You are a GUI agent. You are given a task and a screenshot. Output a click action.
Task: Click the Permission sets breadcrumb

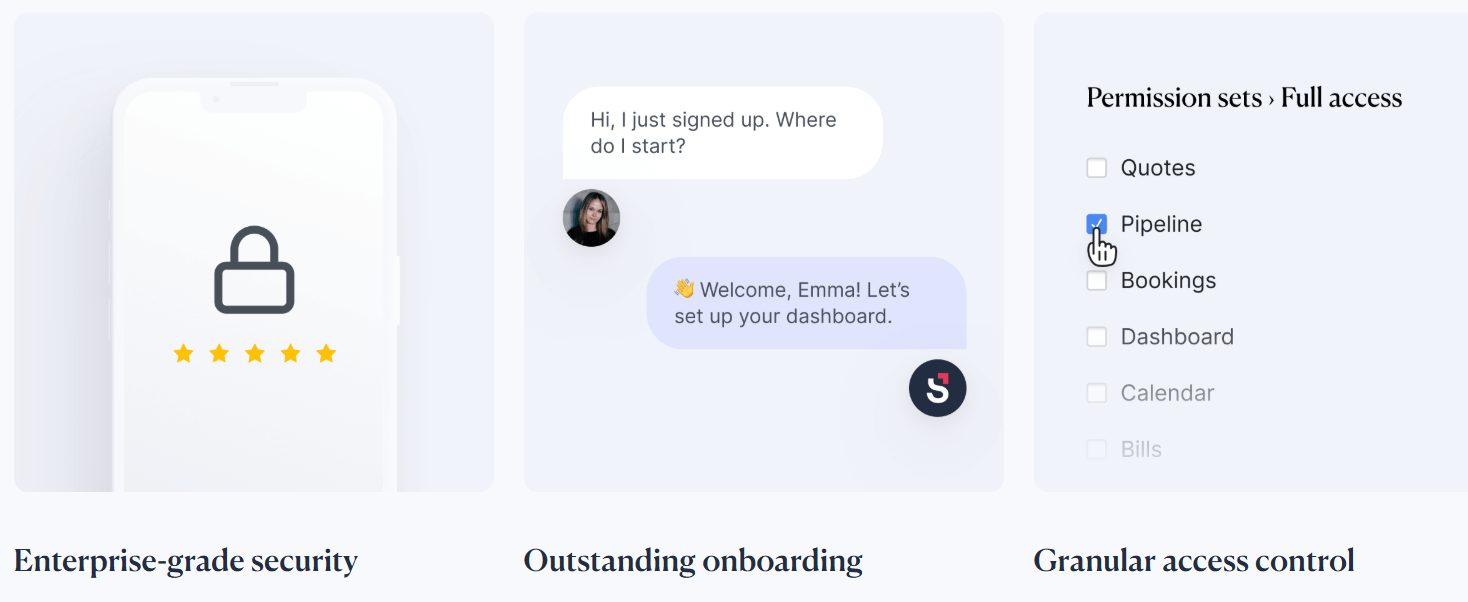coord(1174,98)
